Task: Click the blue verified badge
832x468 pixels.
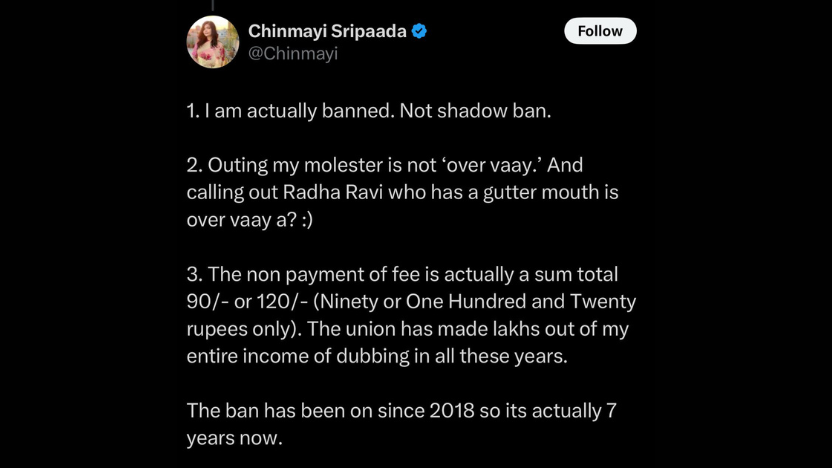Action: [420, 31]
